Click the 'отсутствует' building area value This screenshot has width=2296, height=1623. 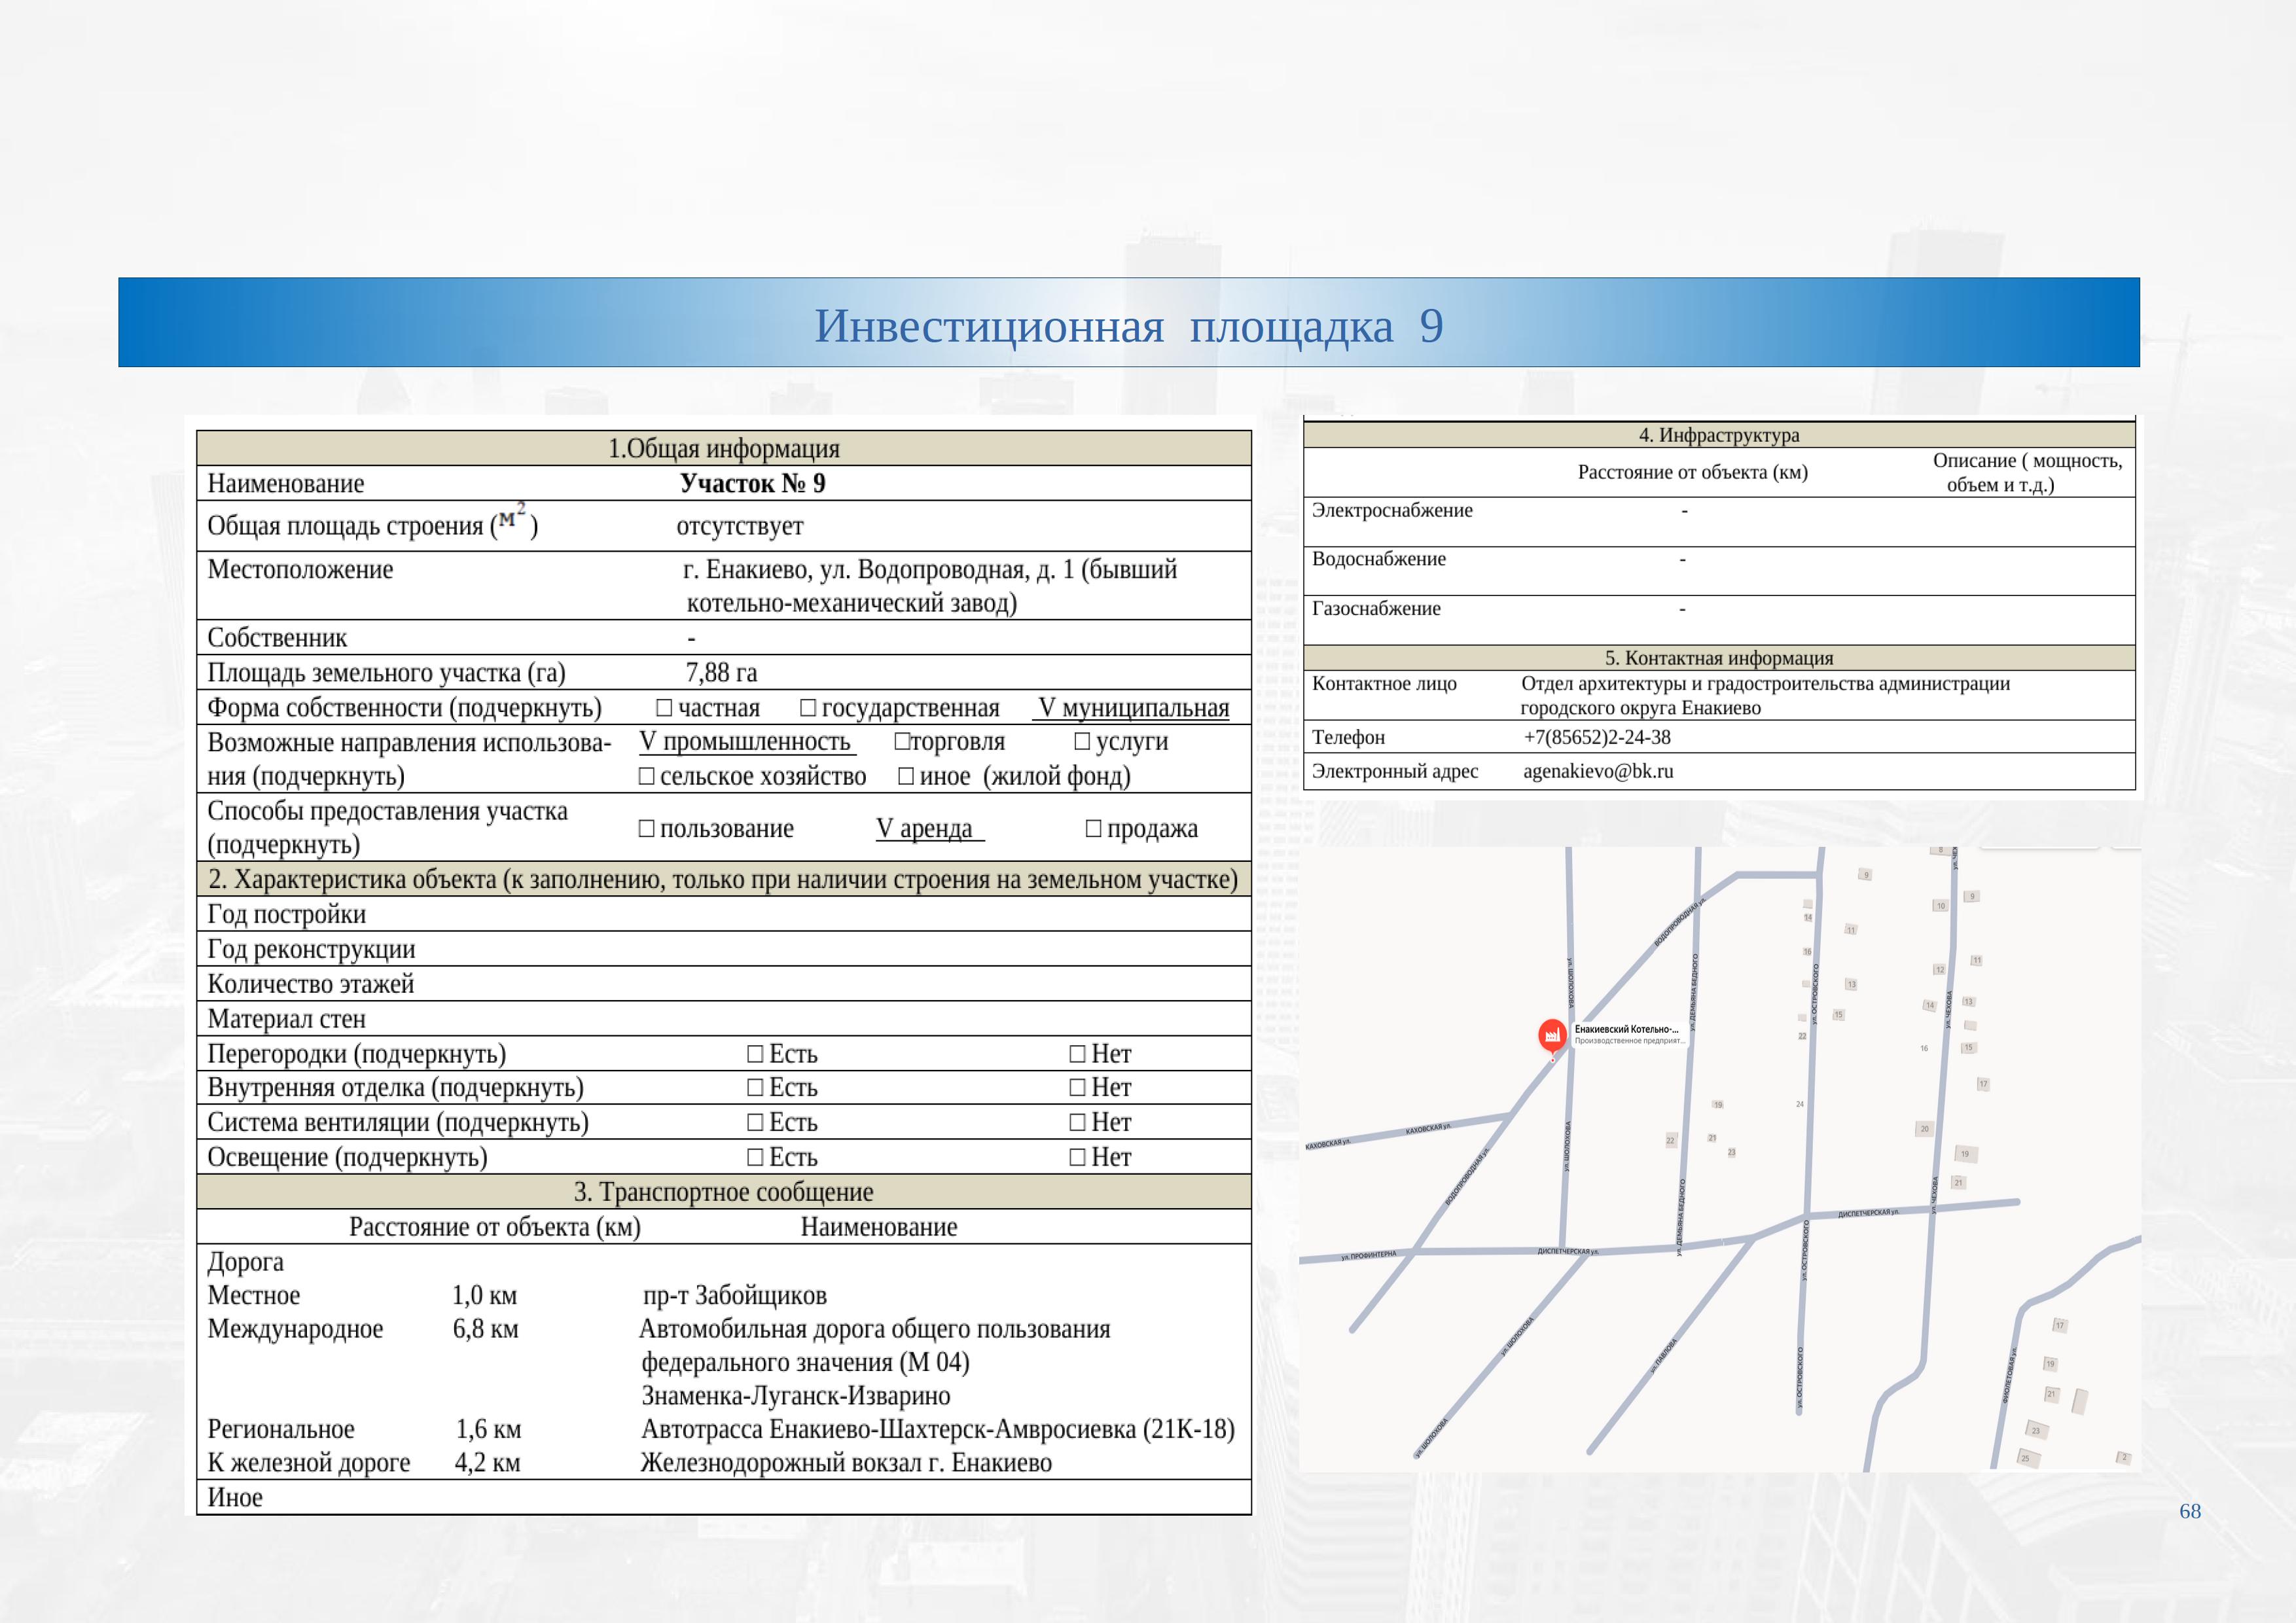tap(740, 526)
